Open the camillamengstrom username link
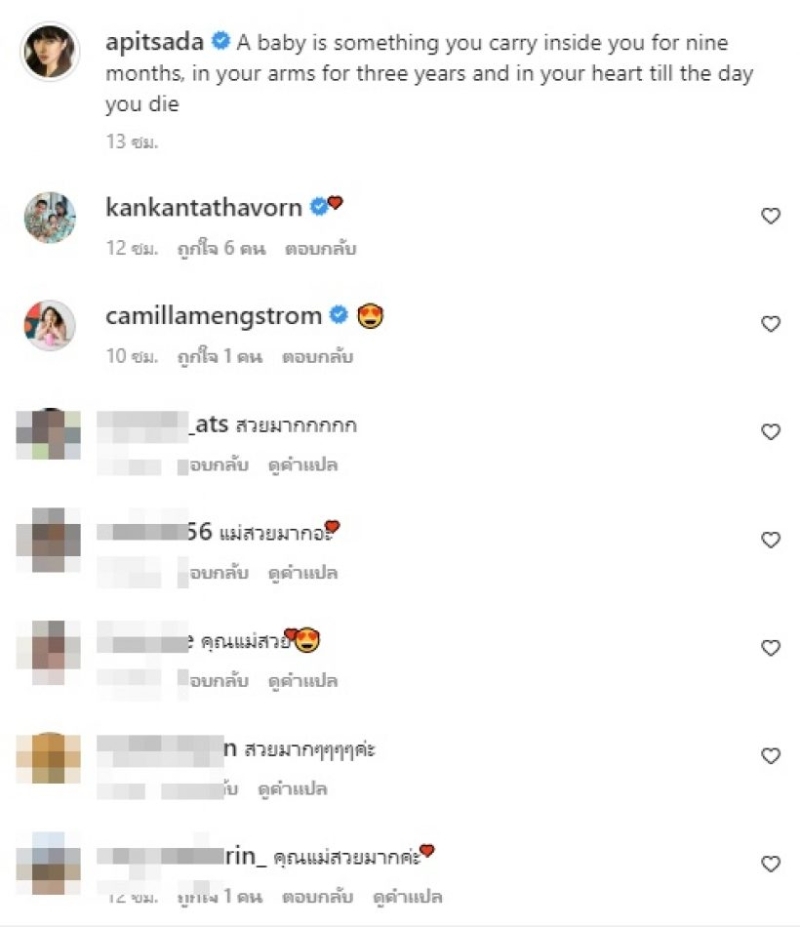The width and height of the screenshot is (800, 927). [x=213, y=316]
